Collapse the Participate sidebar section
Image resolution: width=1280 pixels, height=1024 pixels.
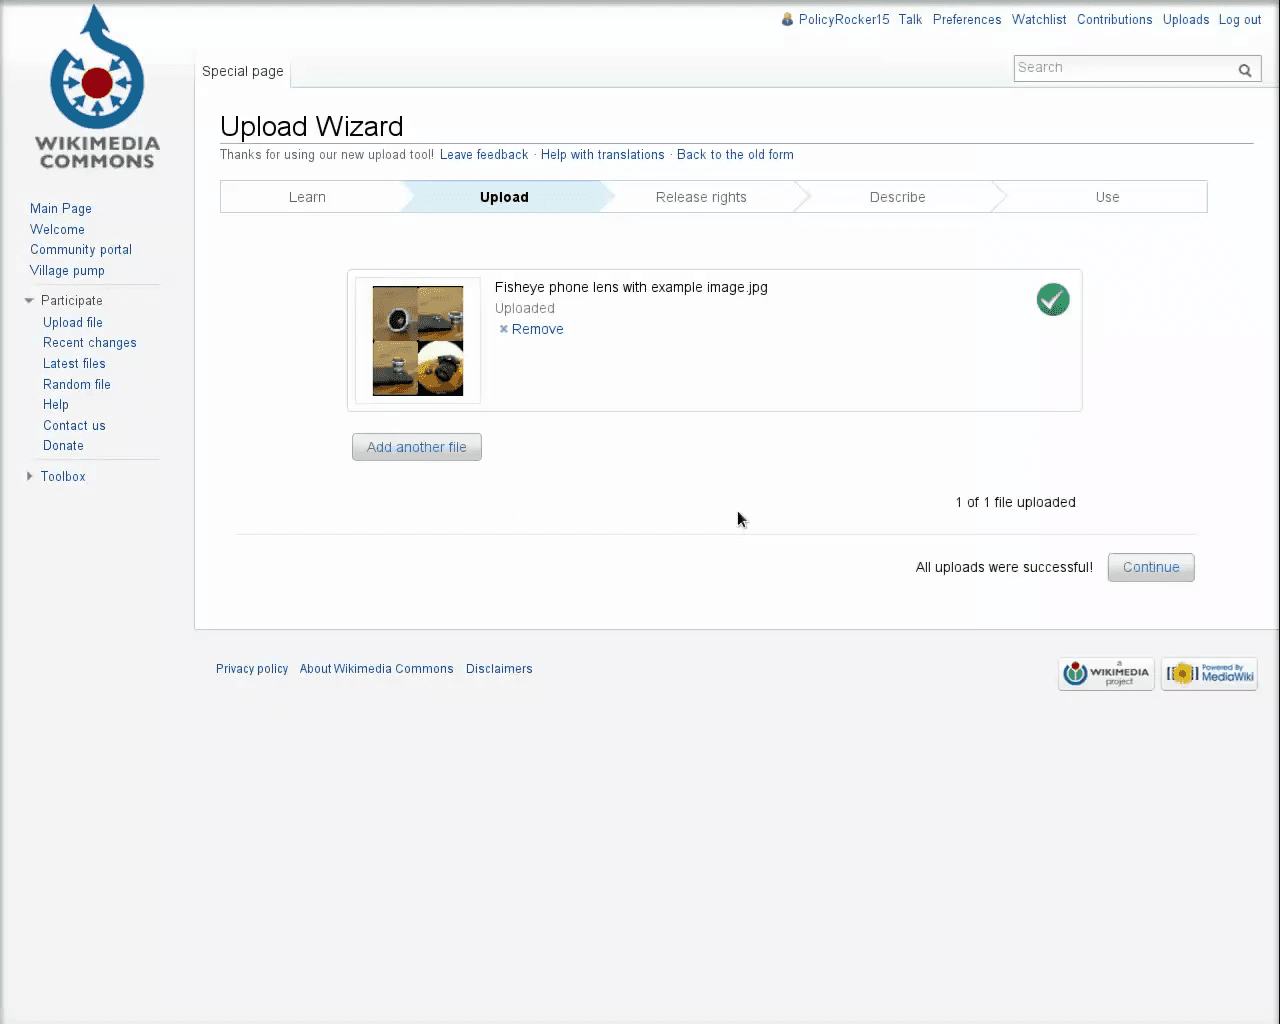tap(29, 300)
